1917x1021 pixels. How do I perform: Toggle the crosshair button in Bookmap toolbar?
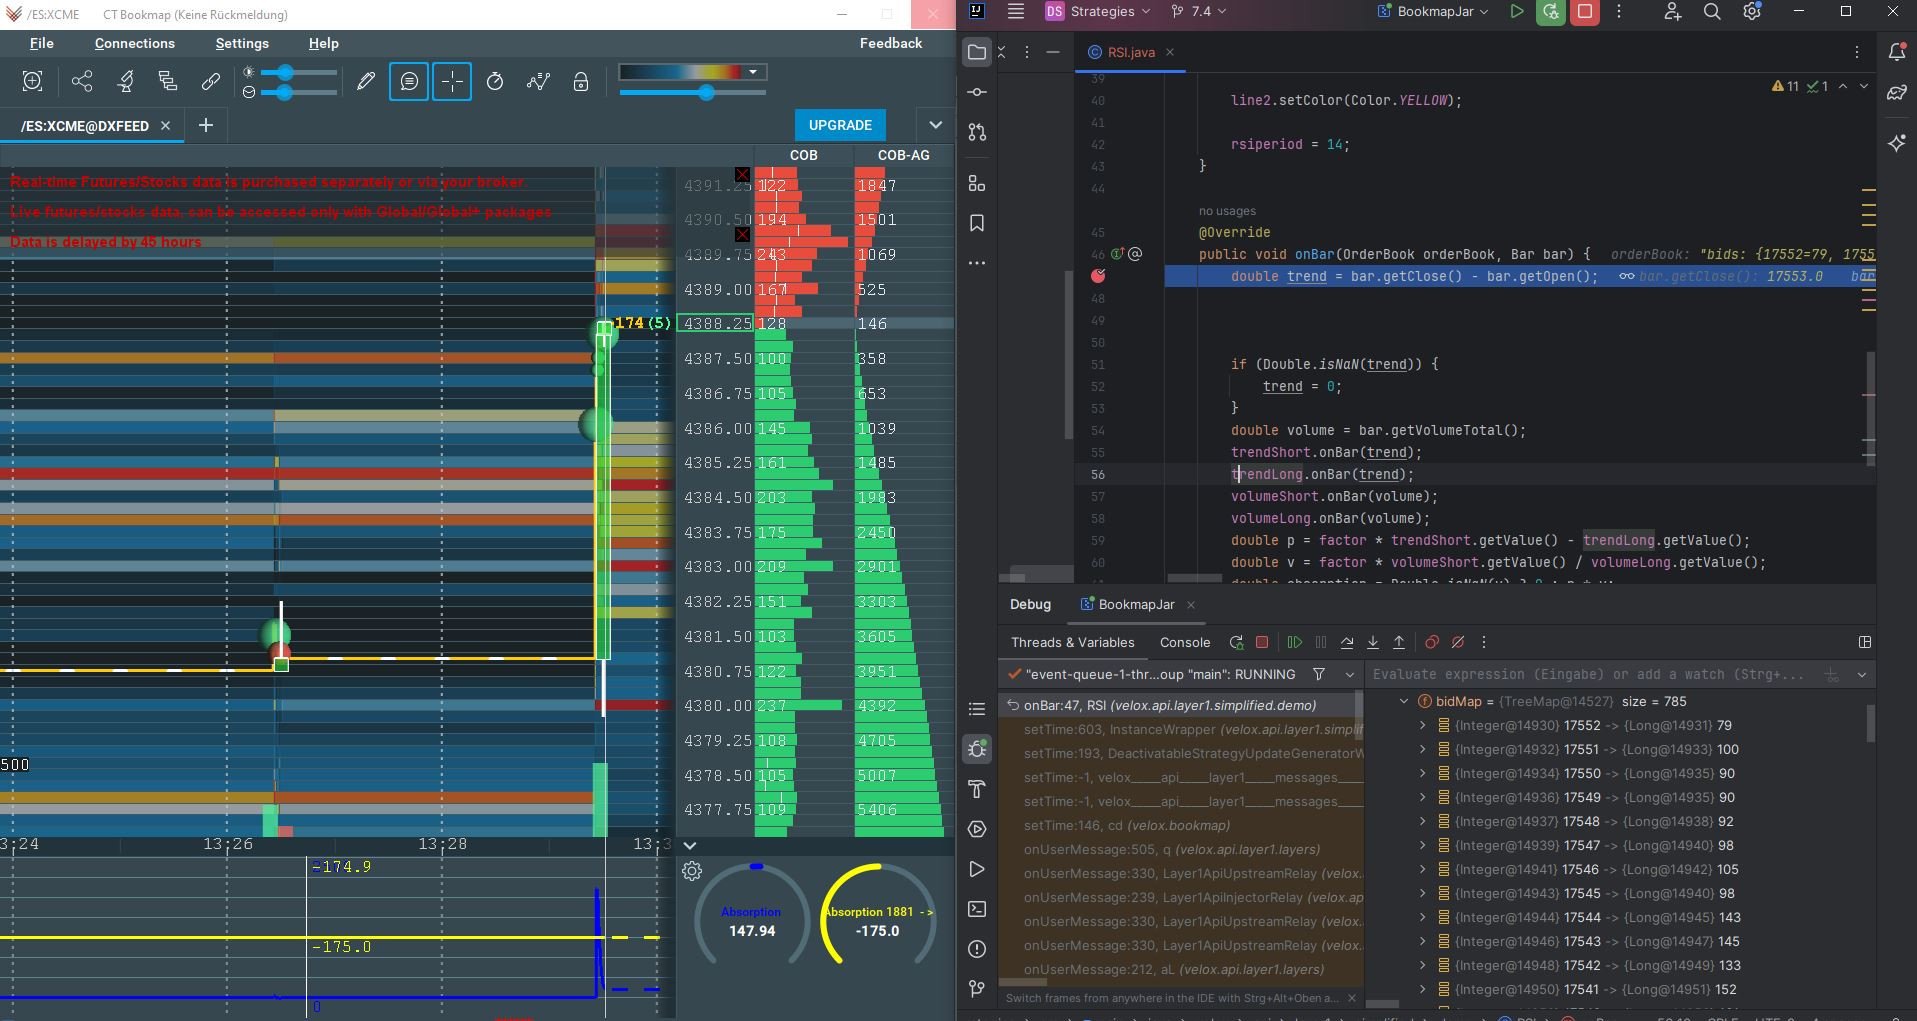coord(452,82)
